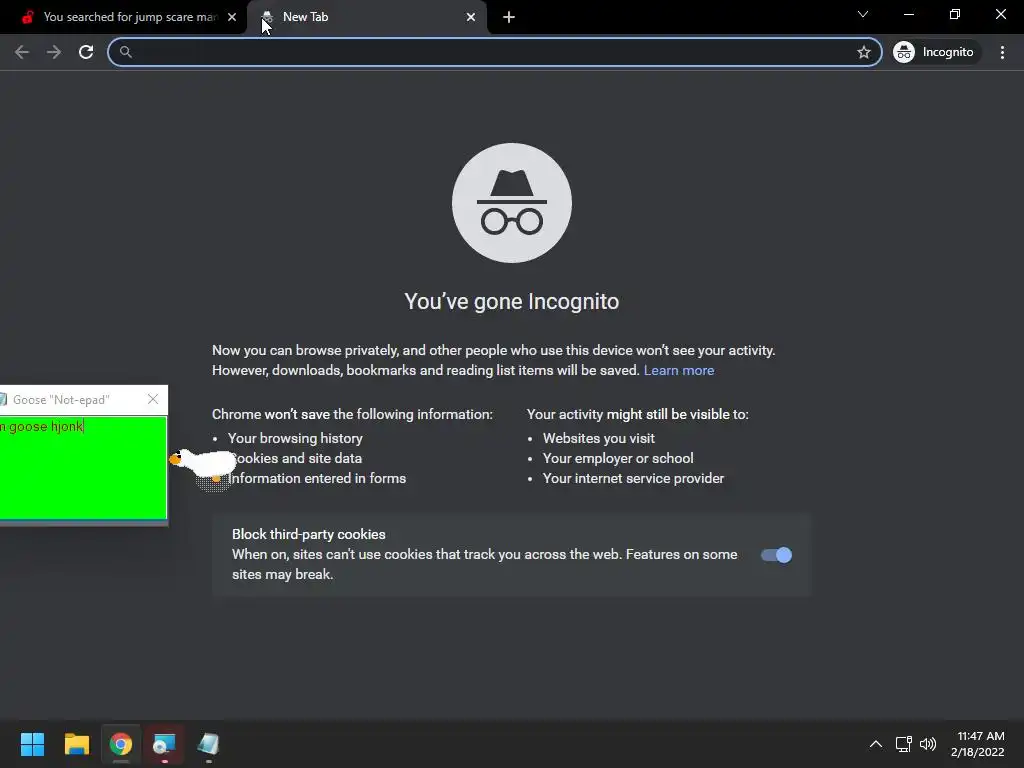Select the 'Your employer or school' text

pyautogui.click(x=618, y=458)
